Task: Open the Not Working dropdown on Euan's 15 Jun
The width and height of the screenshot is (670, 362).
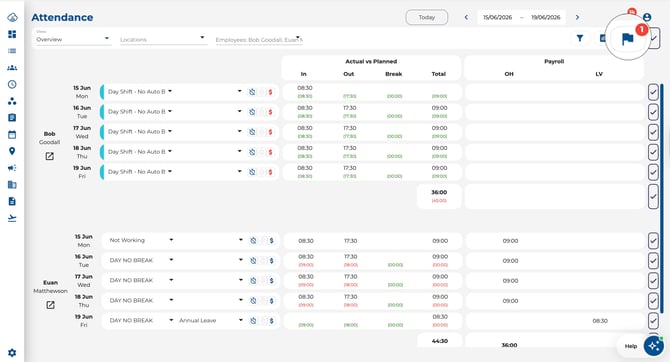Action: (x=141, y=240)
